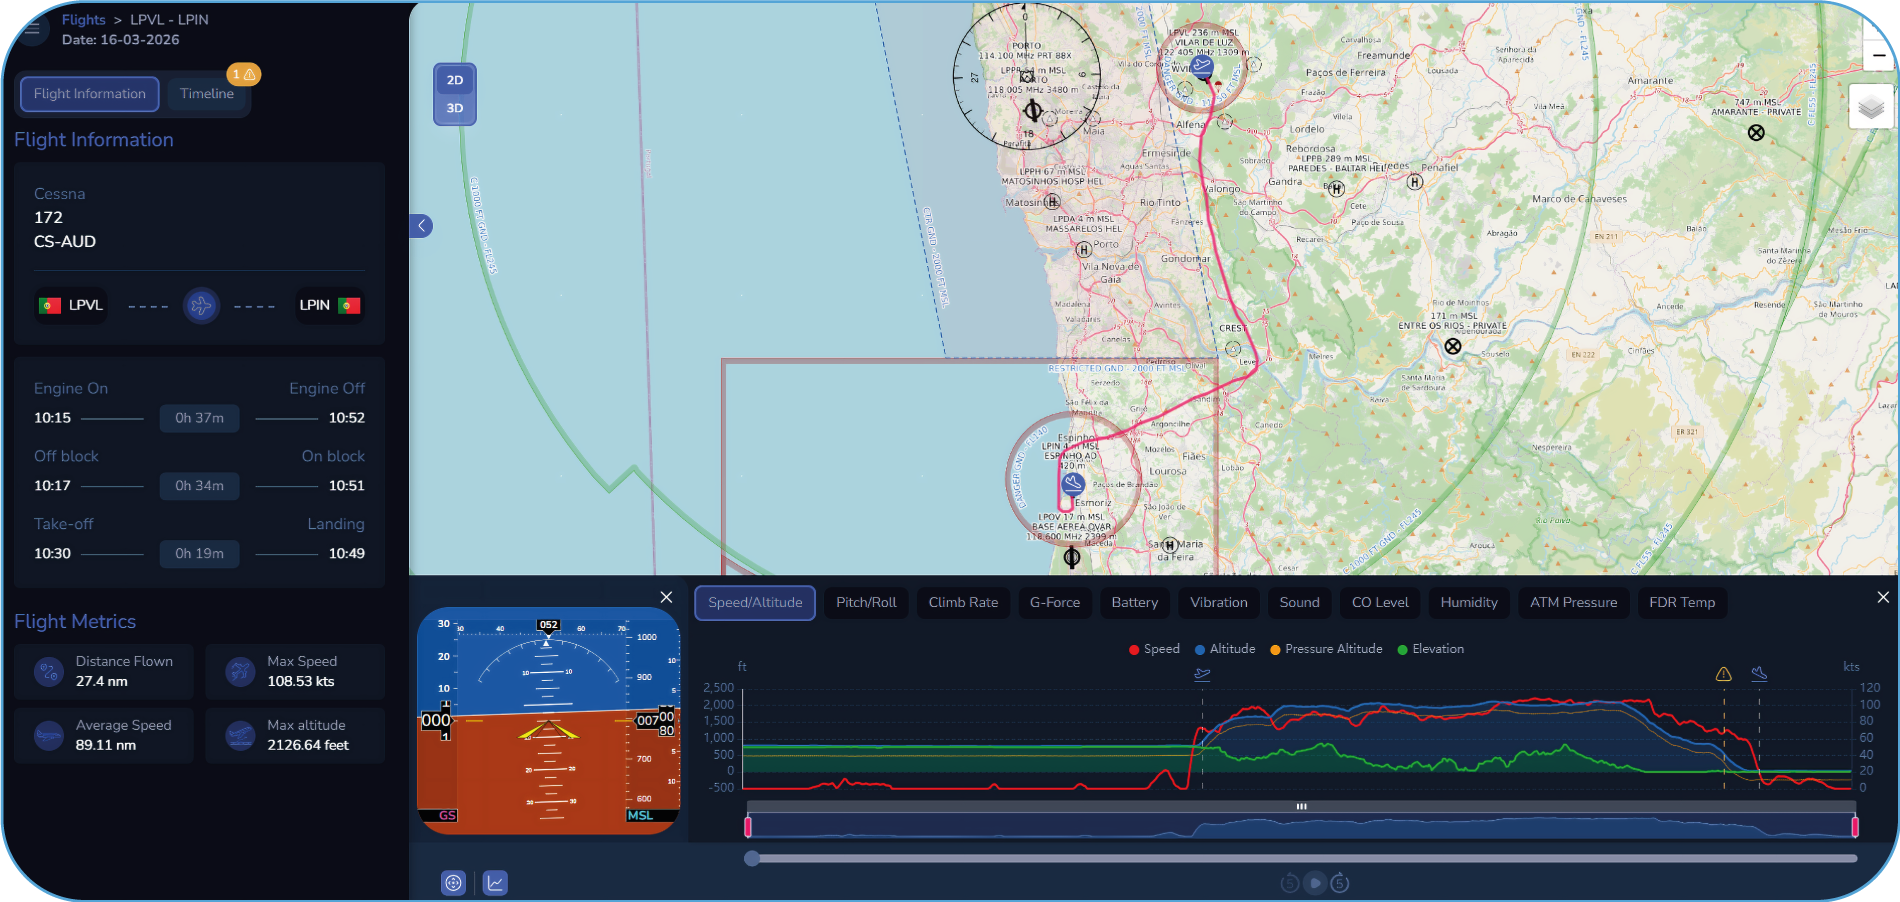The image size is (1900, 902).
Task: Click the take-off marker icon above the chart
Action: coord(1202,674)
